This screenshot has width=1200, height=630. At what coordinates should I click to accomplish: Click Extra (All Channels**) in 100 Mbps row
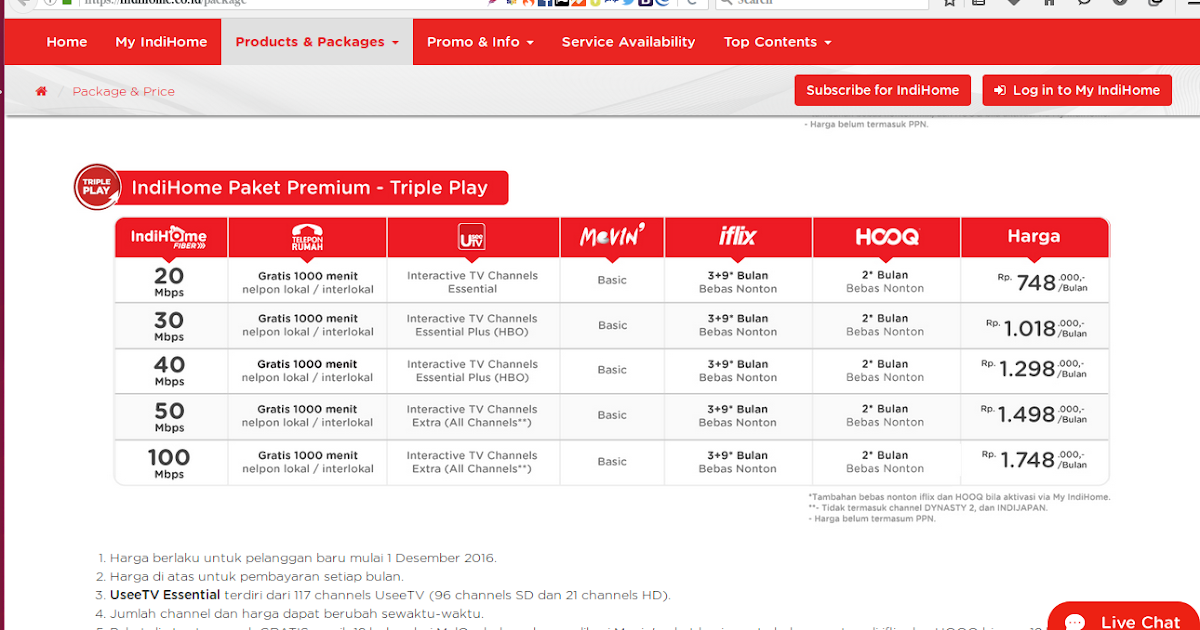(x=472, y=469)
